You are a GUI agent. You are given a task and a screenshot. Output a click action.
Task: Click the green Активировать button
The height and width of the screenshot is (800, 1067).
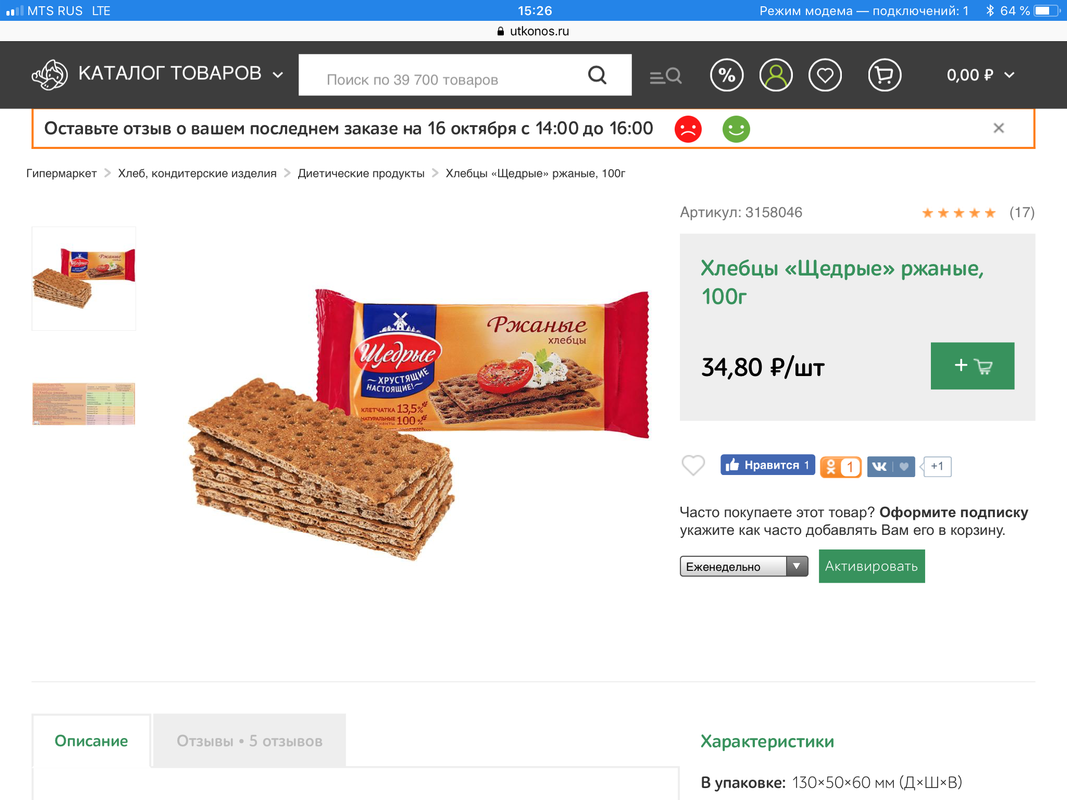(x=872, y=566)
